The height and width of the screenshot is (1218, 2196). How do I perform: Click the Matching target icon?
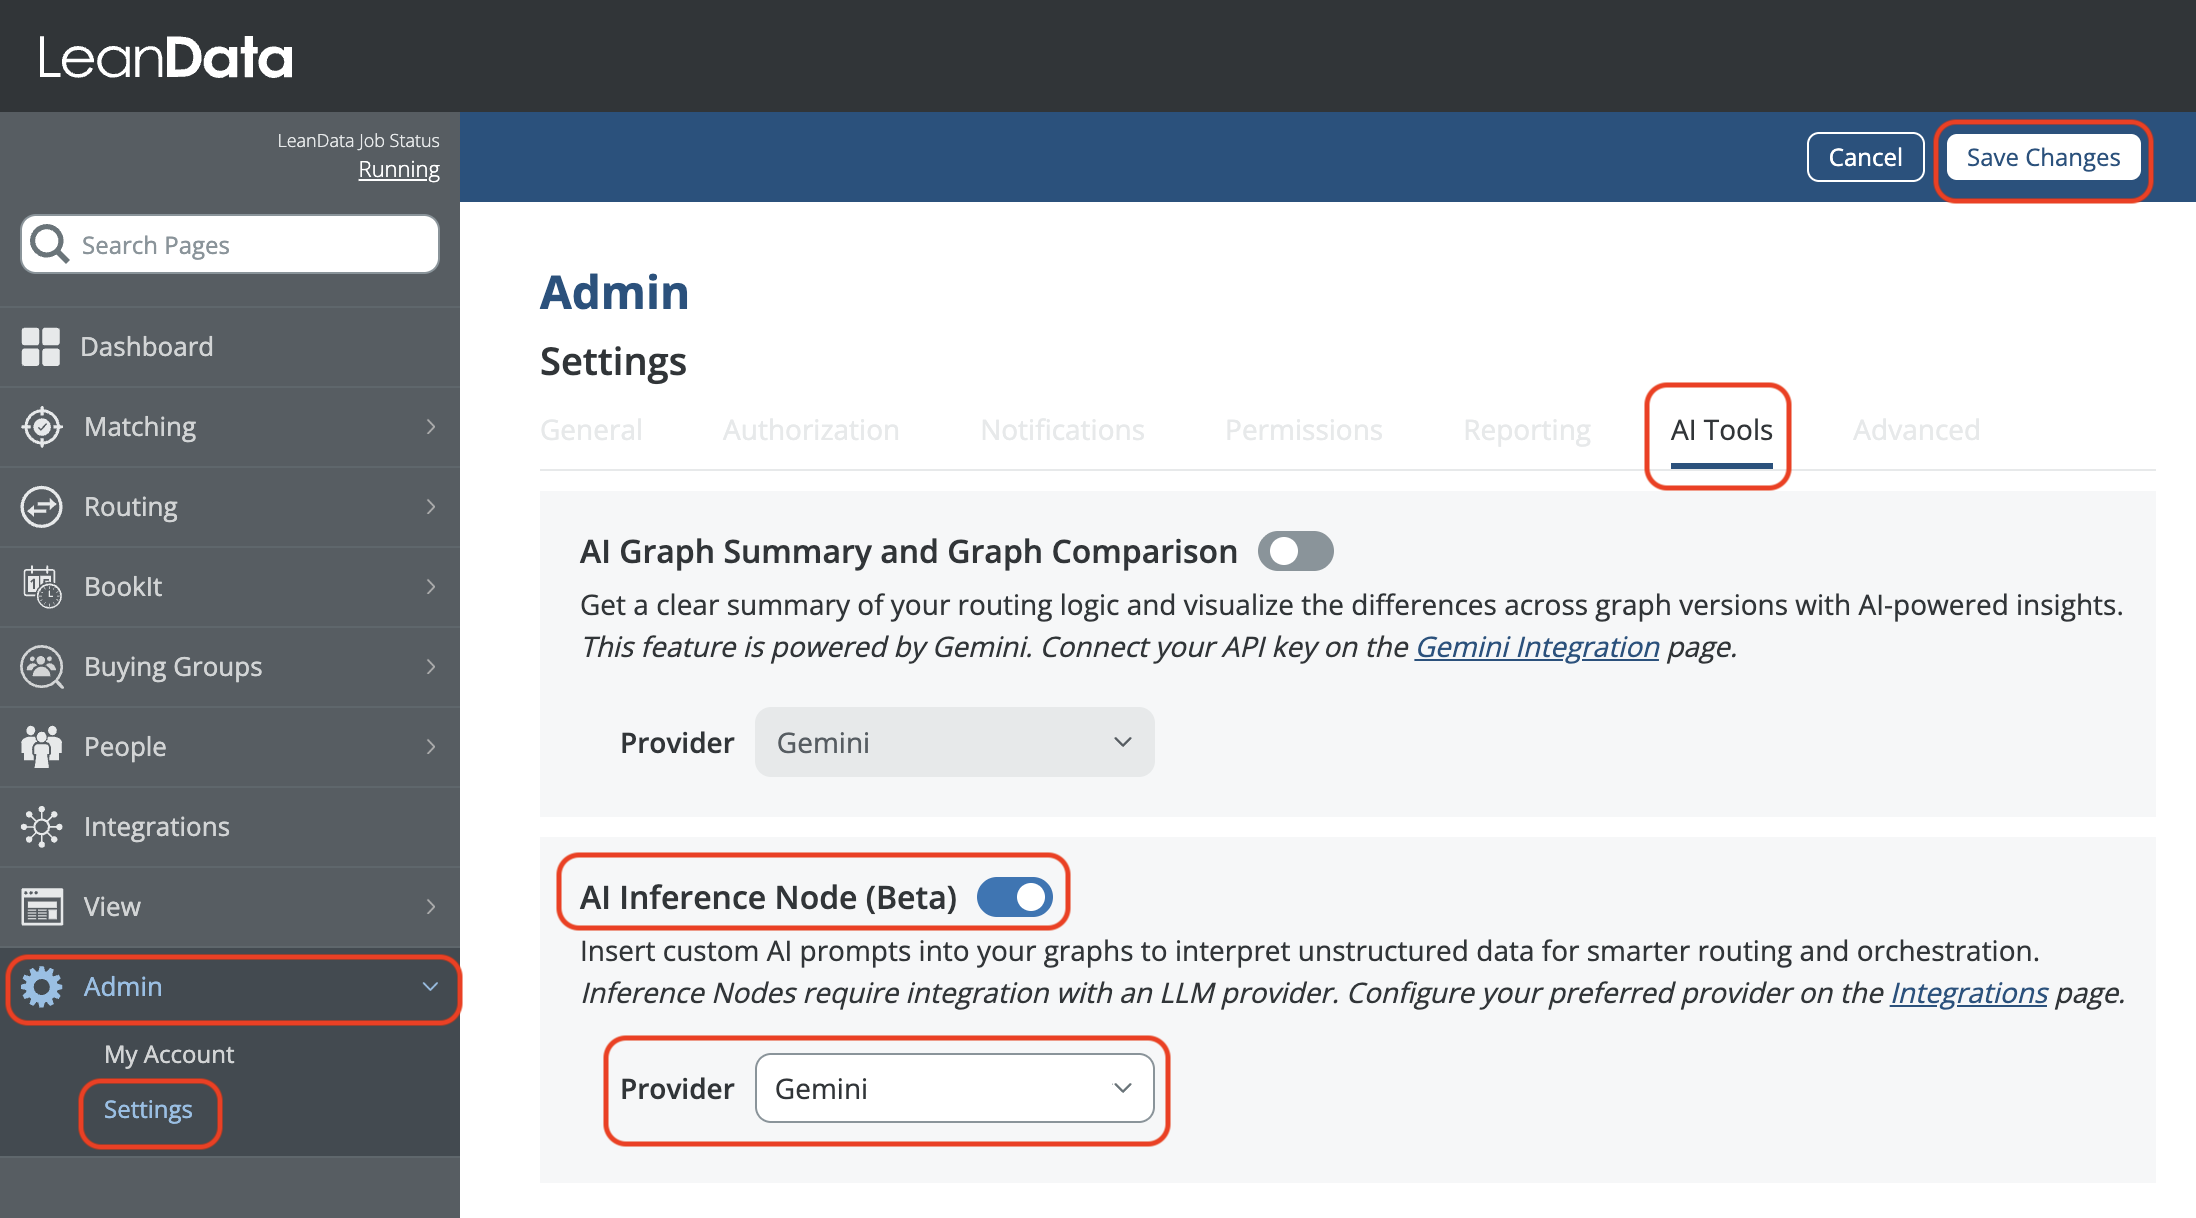coord(42,427)
